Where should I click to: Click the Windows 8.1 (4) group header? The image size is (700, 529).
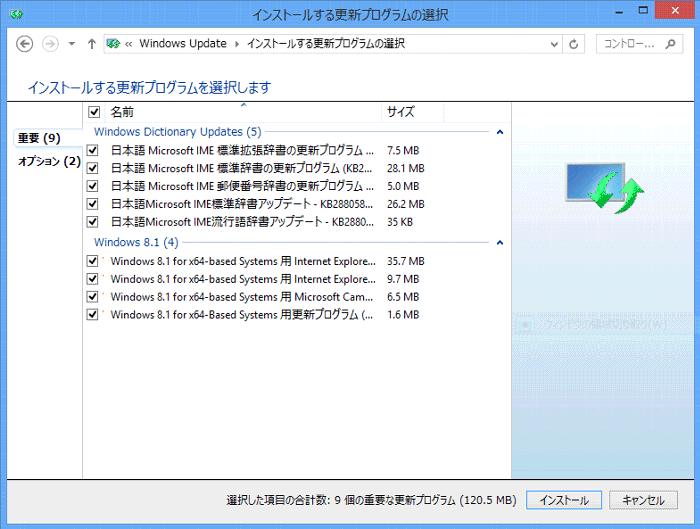[x=136, y=242]
